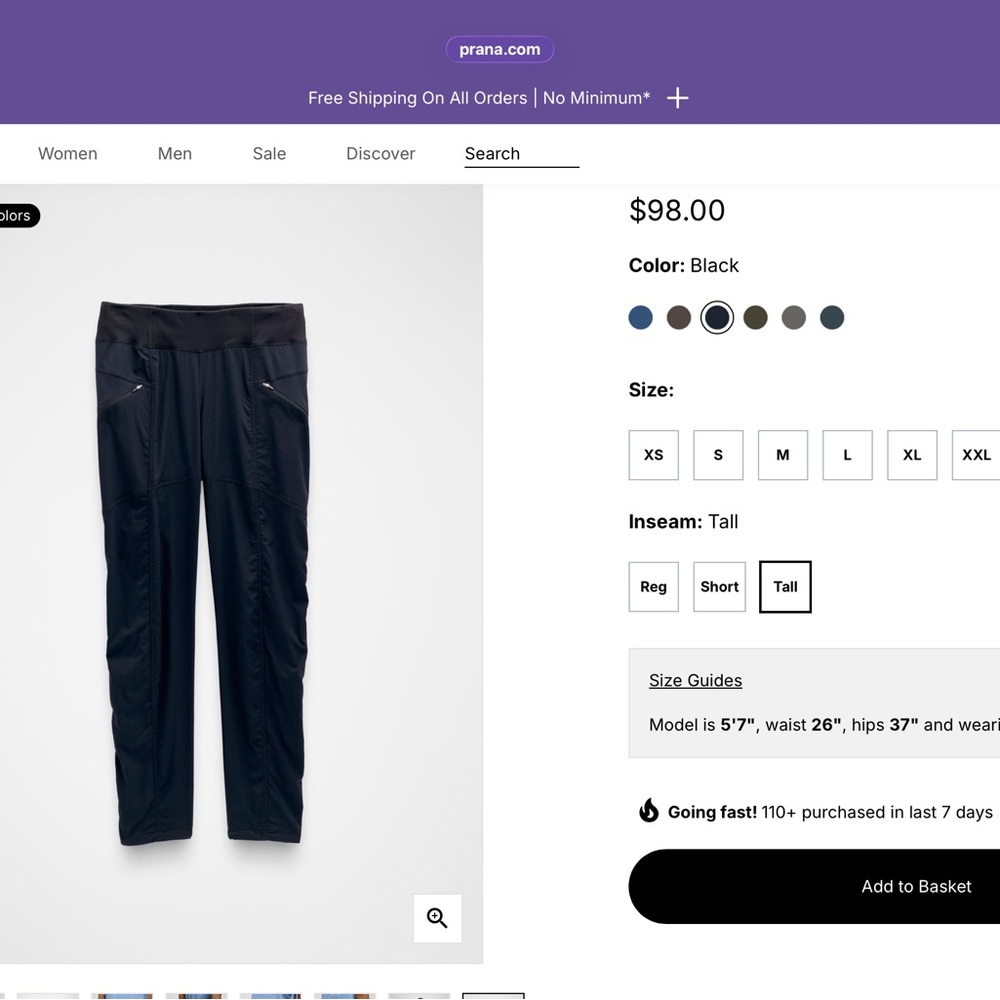Pick the gray color swatch
This screenshot has width=1000, height=1000.
793,318
